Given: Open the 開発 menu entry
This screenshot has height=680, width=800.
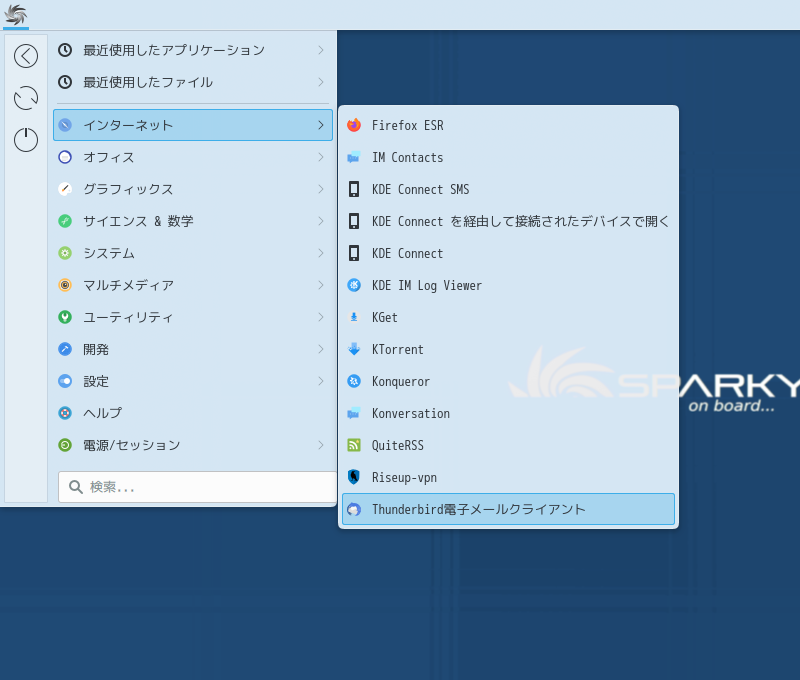Looking at the screenshot, I should tap(193, 349).
